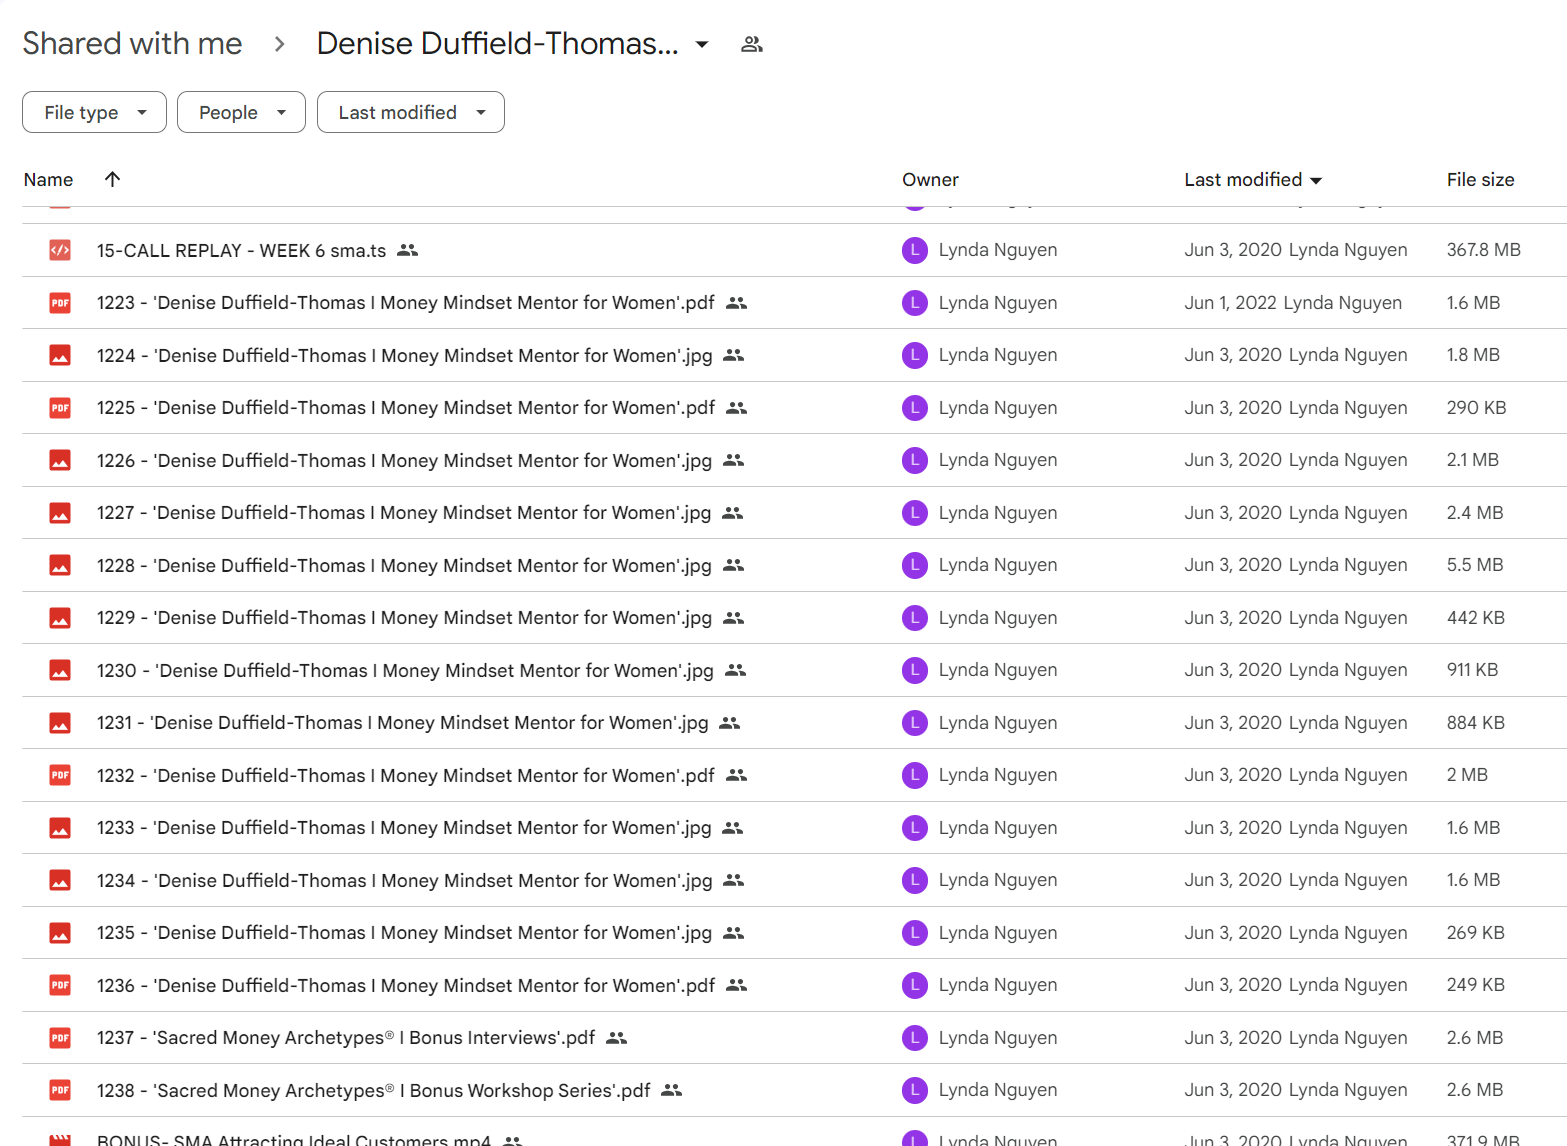Click the PDF icon beside file 1237

(60, 1038)
